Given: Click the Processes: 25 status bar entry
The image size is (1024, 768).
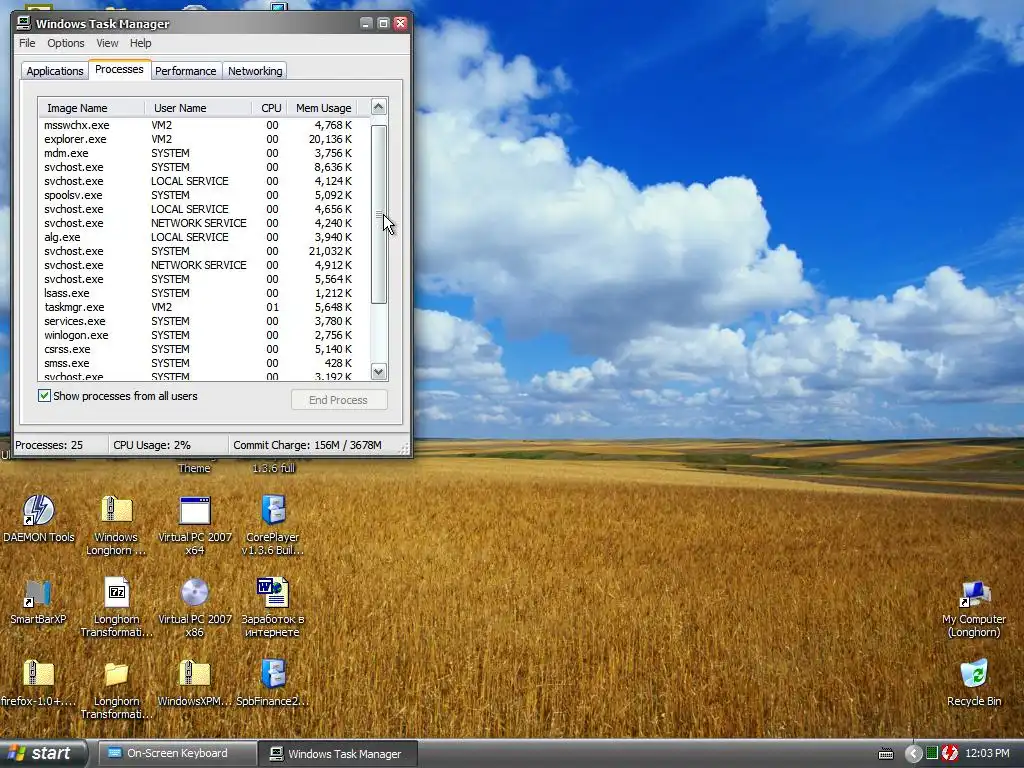Looking at the screenshot, I should point(60,445).
